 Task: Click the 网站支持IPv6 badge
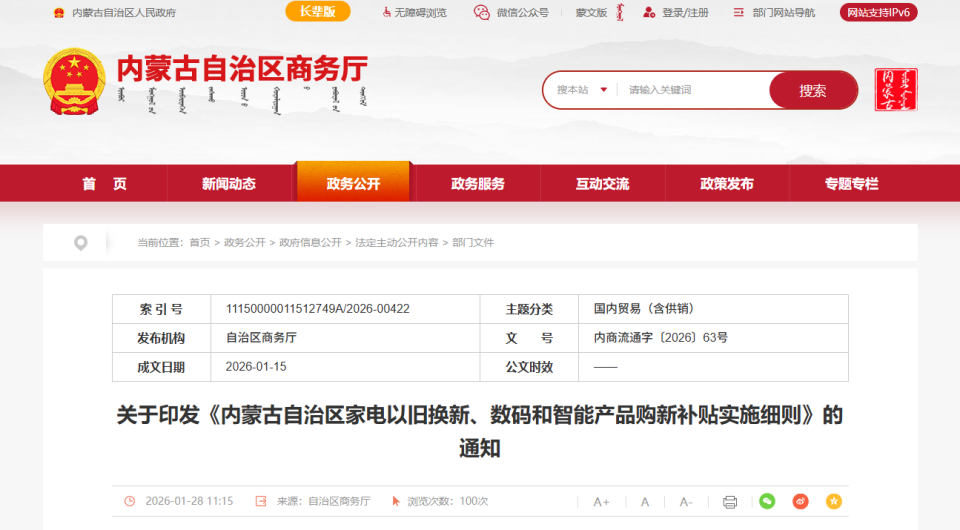pos(879,12)
